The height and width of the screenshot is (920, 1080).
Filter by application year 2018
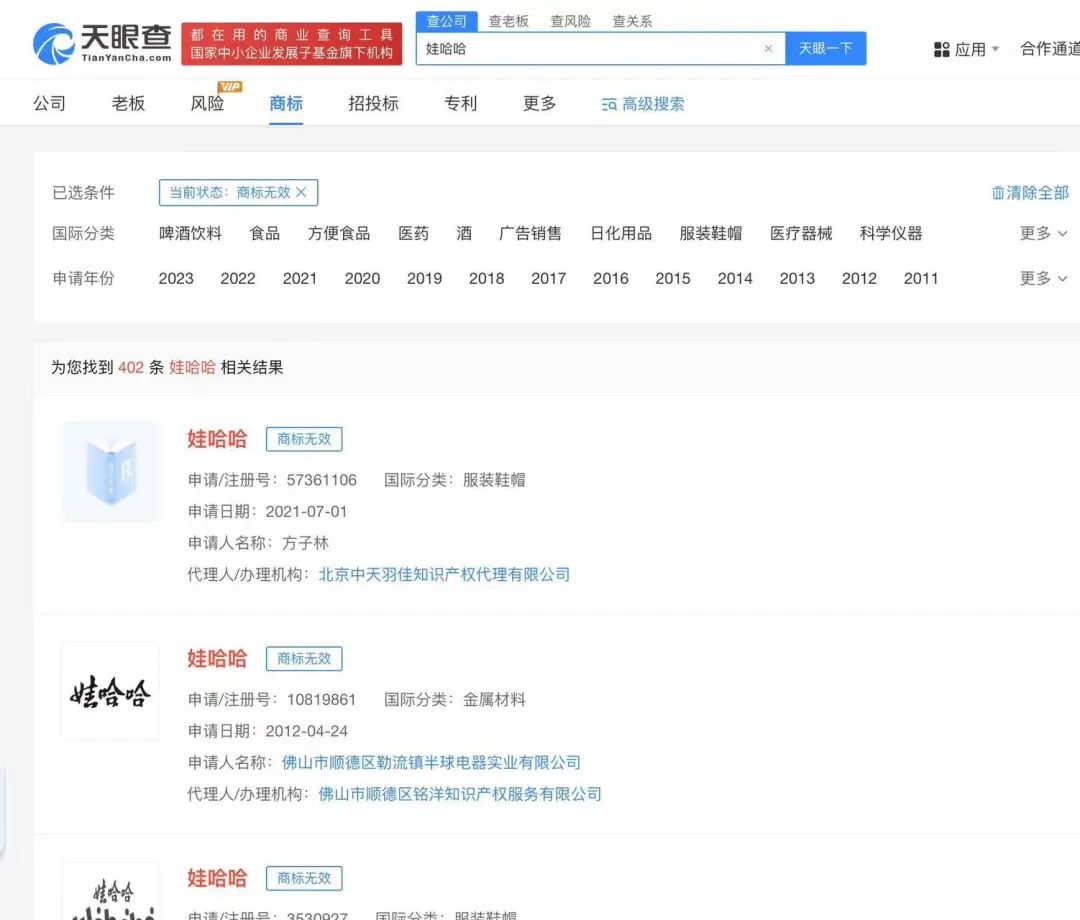486,278
